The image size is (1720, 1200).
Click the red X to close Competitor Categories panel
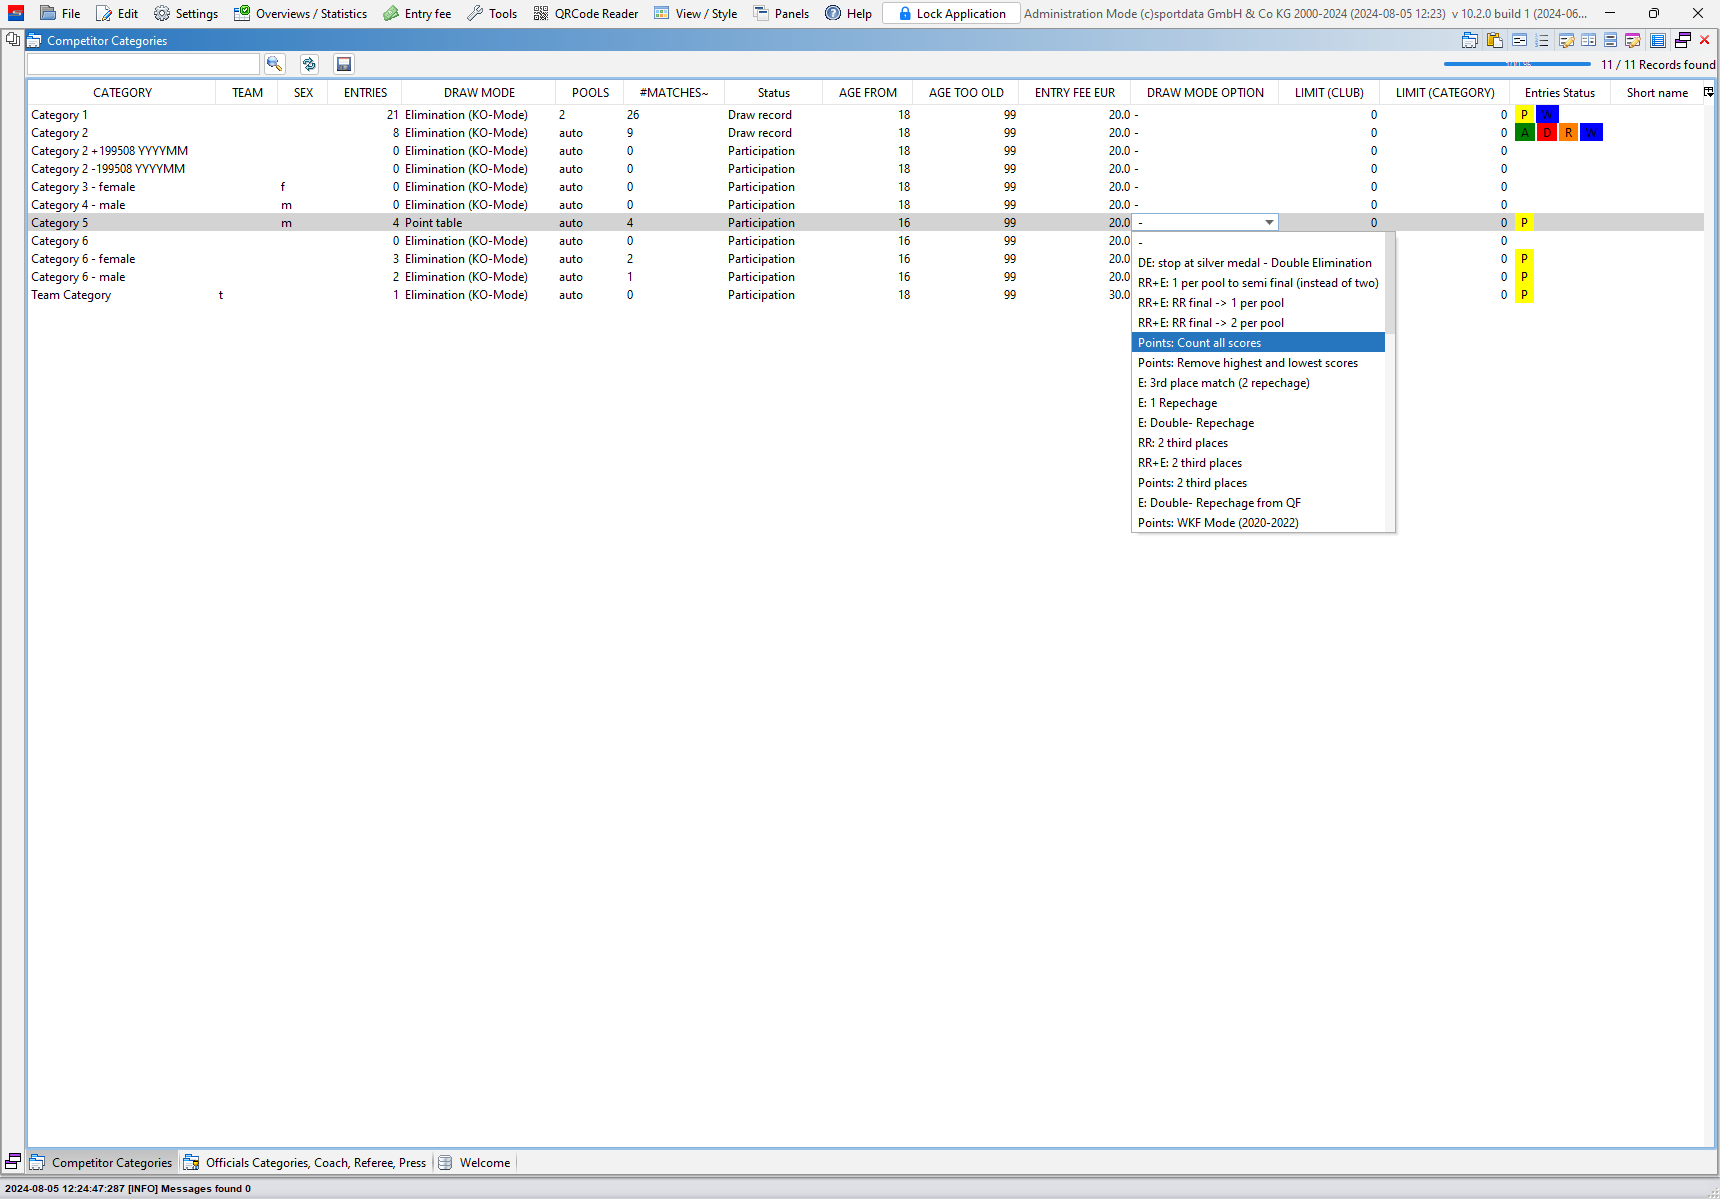click(x=1705, y=41)
